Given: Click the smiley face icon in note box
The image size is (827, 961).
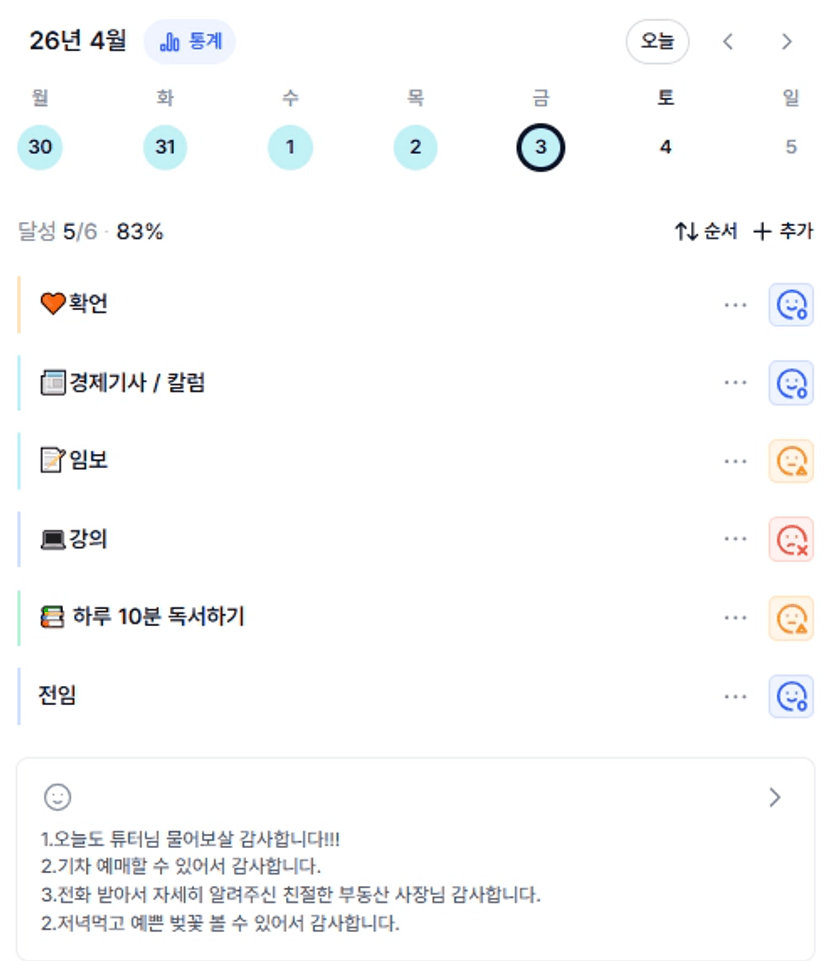Looking at the screenshot, I should click(x=58, y=797).
